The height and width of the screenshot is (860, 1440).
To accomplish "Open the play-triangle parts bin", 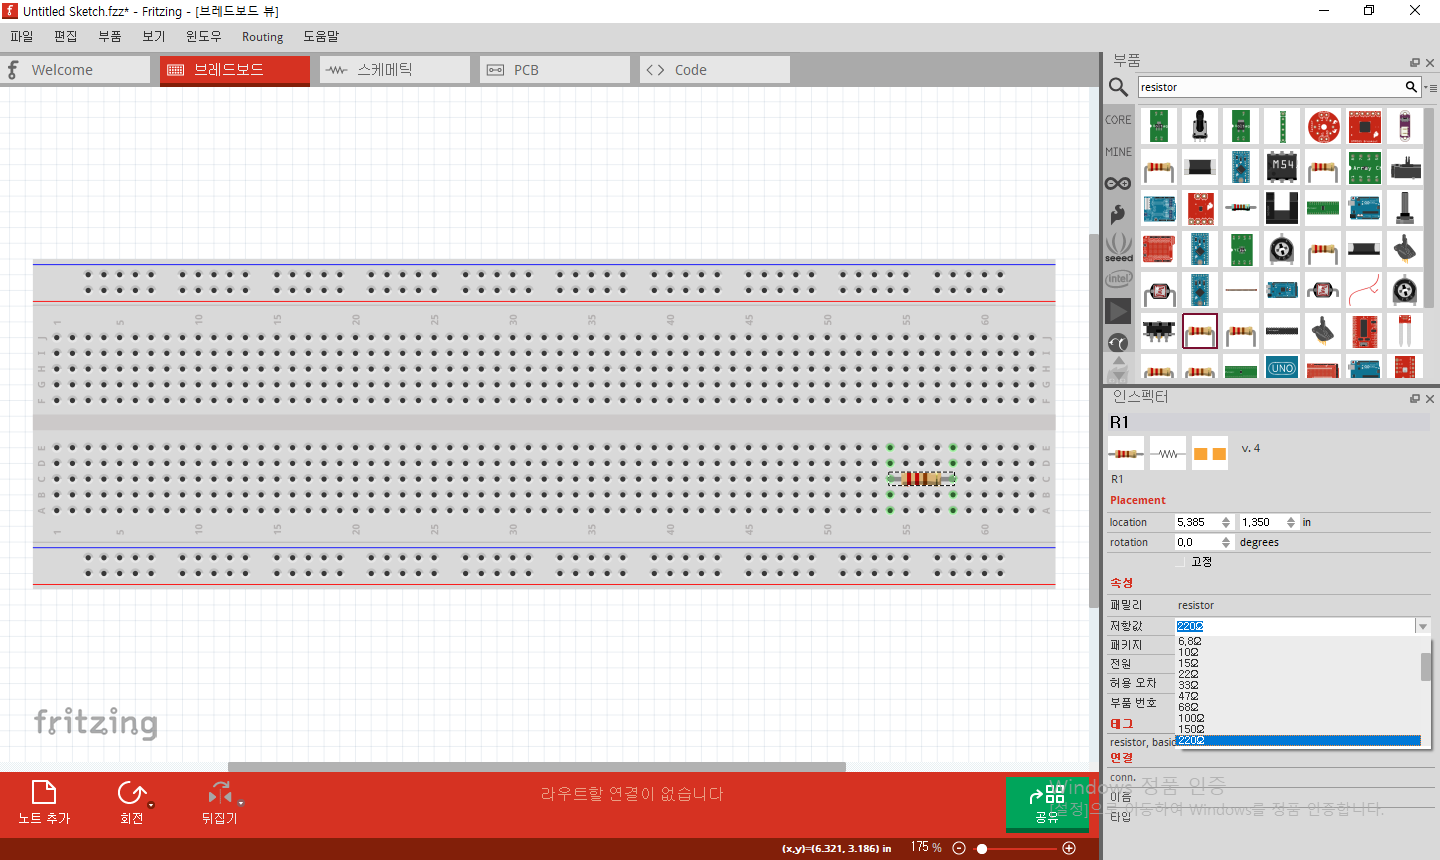I will tap(1118, 311).
